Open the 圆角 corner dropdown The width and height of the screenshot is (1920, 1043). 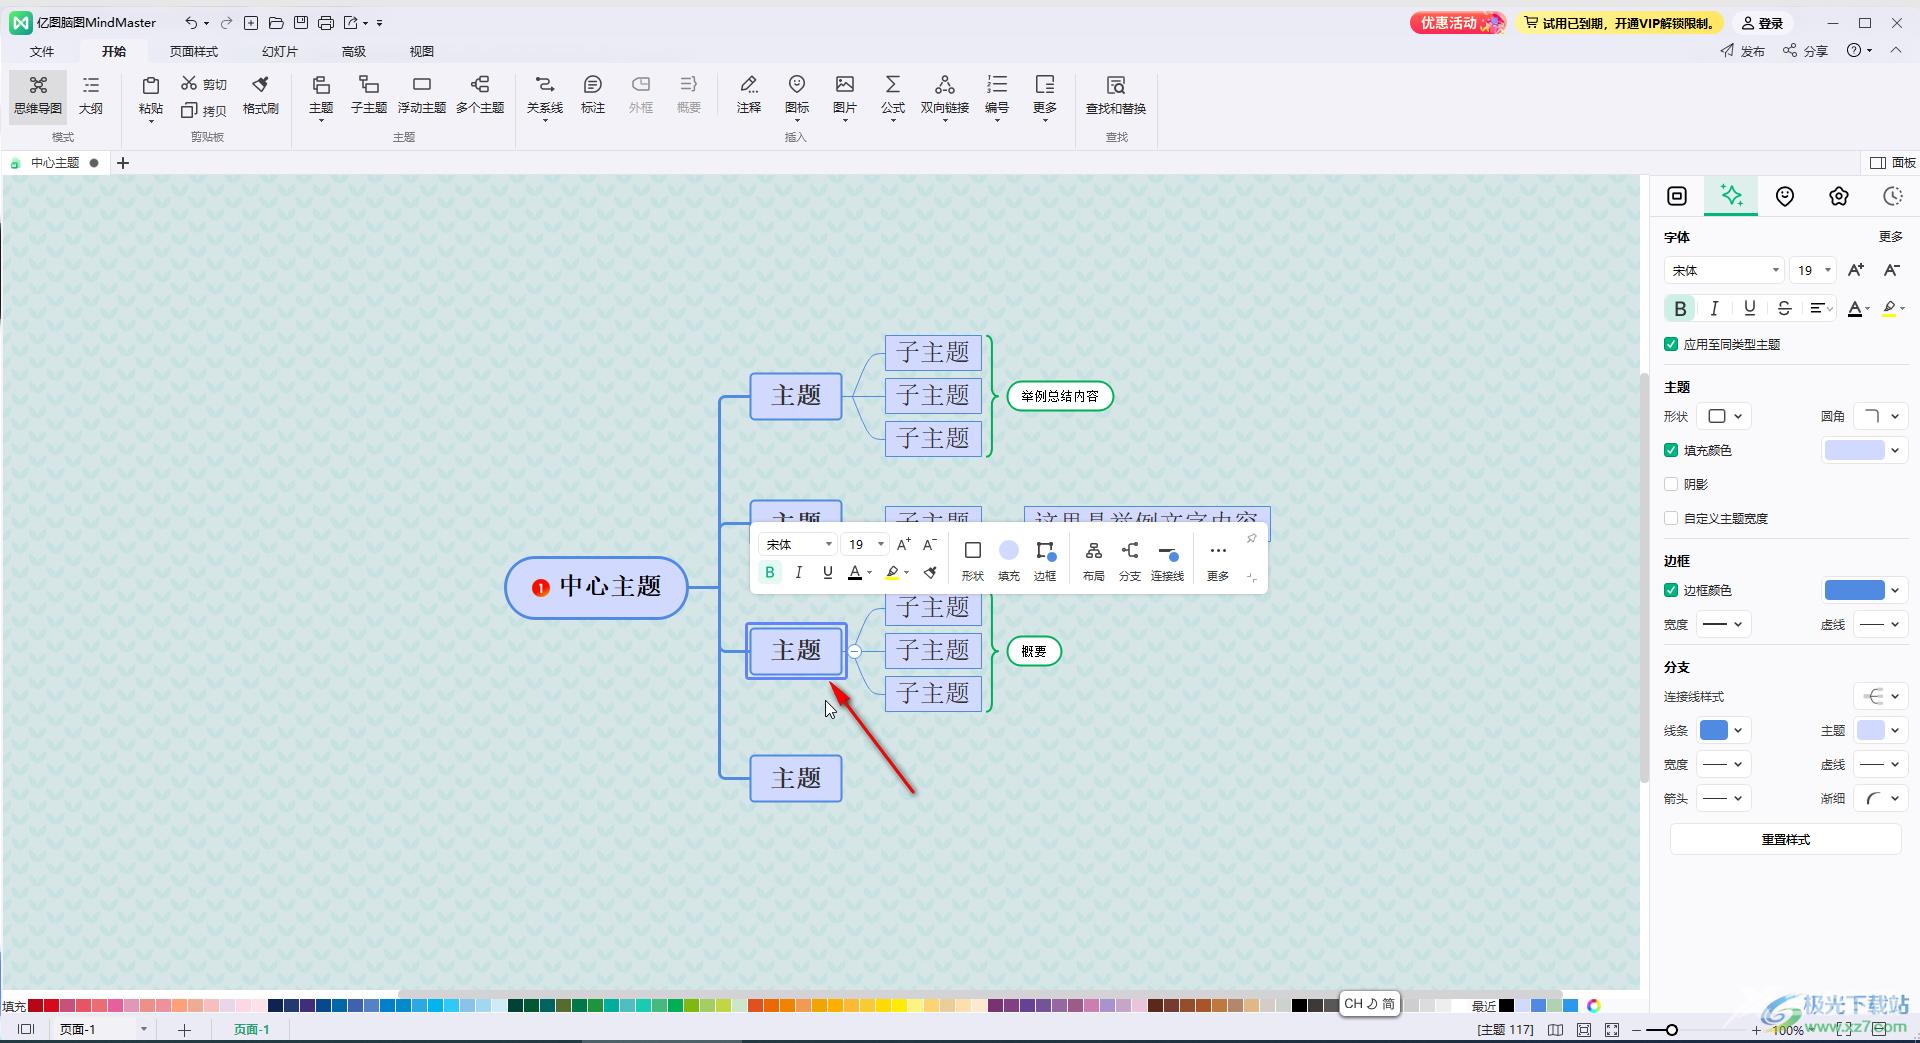pos(1881,416)
